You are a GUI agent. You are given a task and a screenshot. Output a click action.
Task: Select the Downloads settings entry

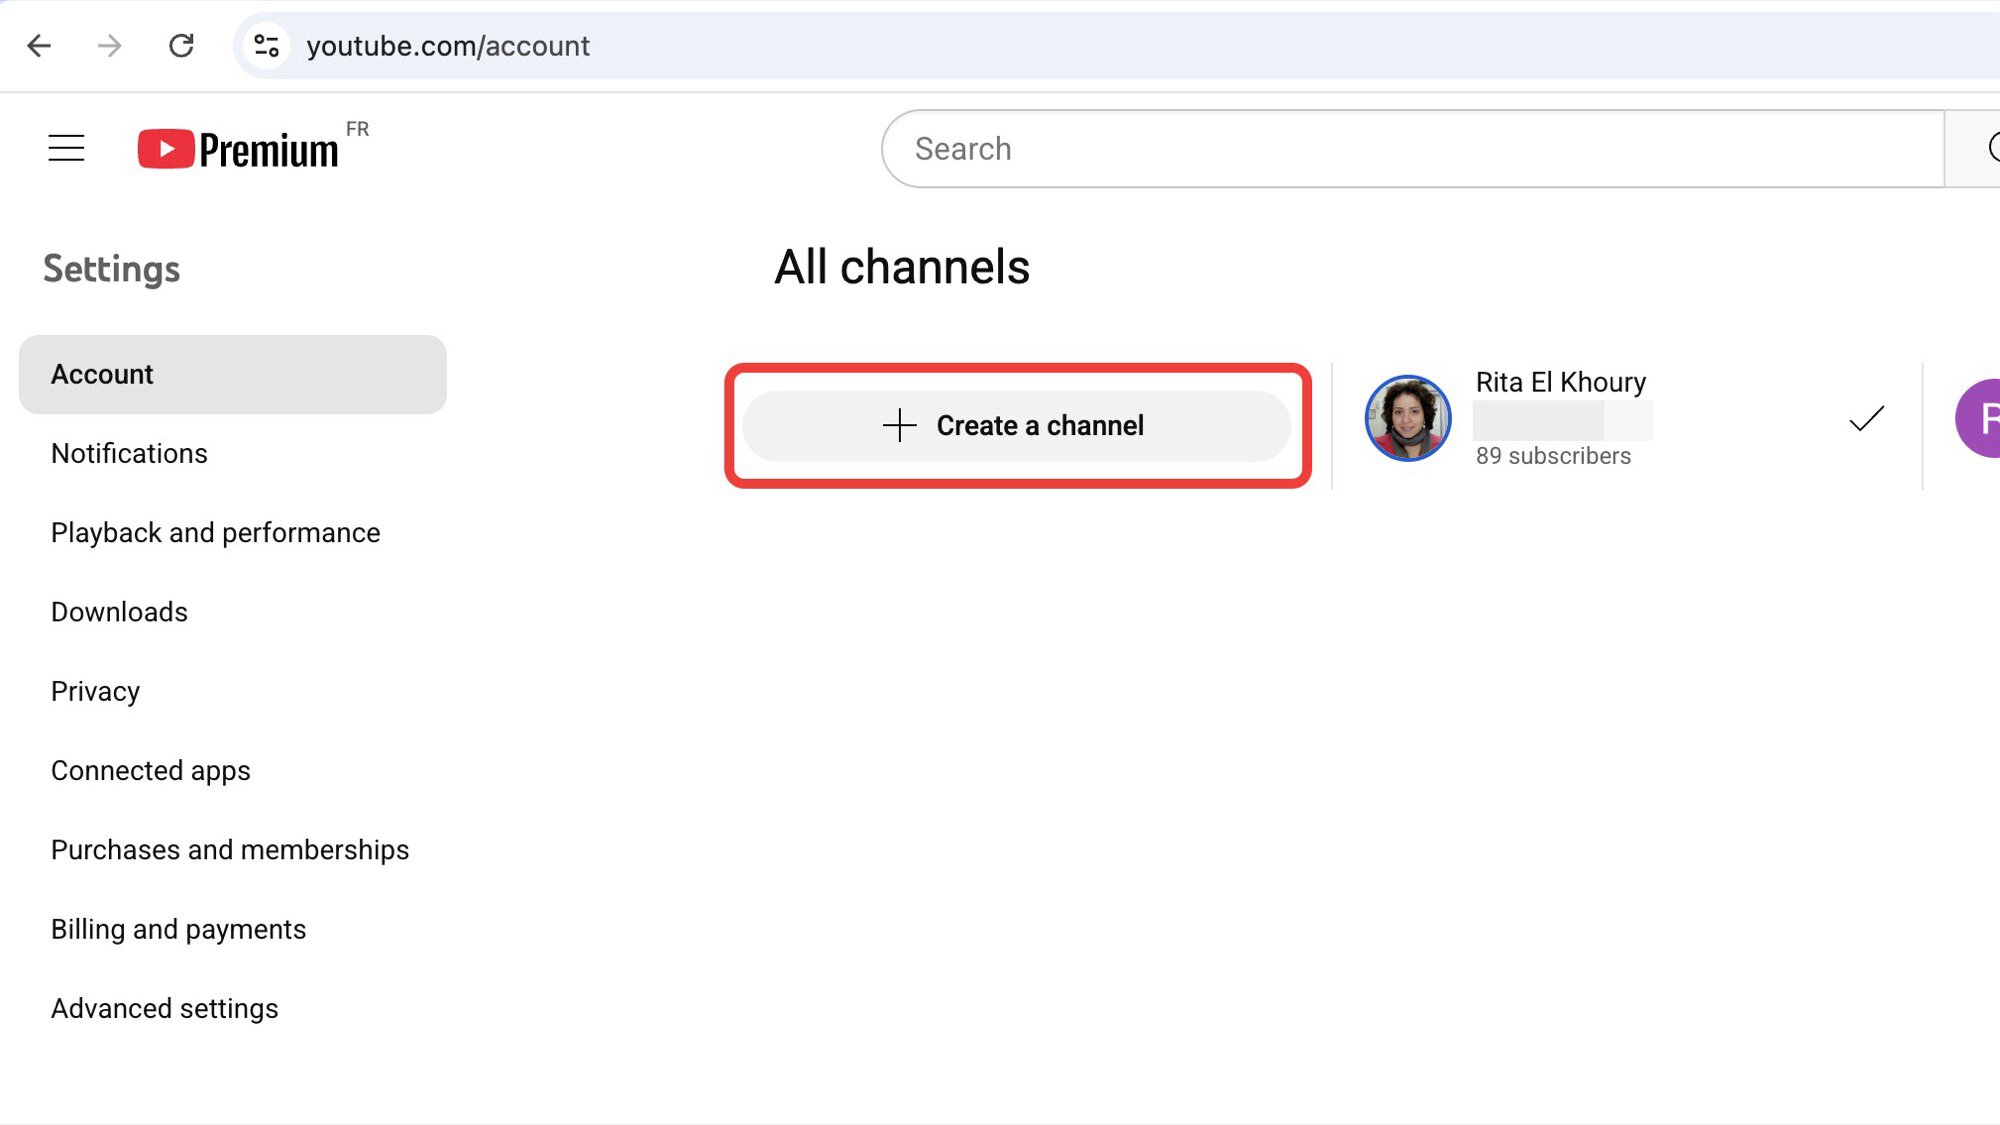118,612
